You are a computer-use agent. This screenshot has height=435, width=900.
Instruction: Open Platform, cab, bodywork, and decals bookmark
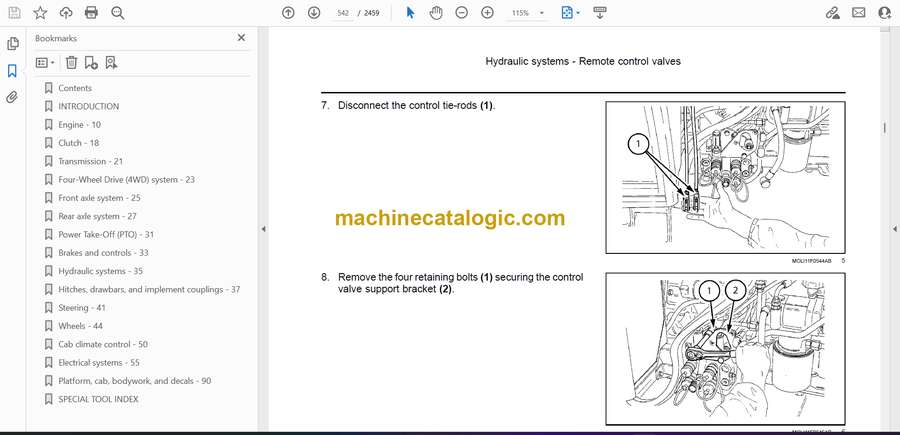click(134, 381)
